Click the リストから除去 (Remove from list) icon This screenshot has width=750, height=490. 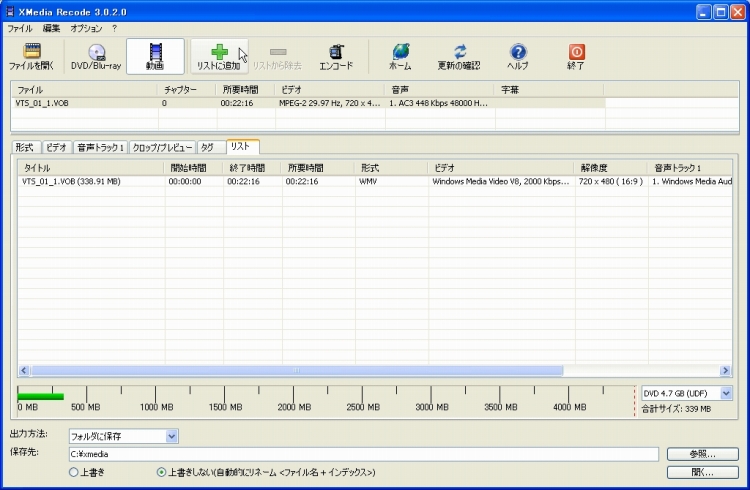point(277,56)
